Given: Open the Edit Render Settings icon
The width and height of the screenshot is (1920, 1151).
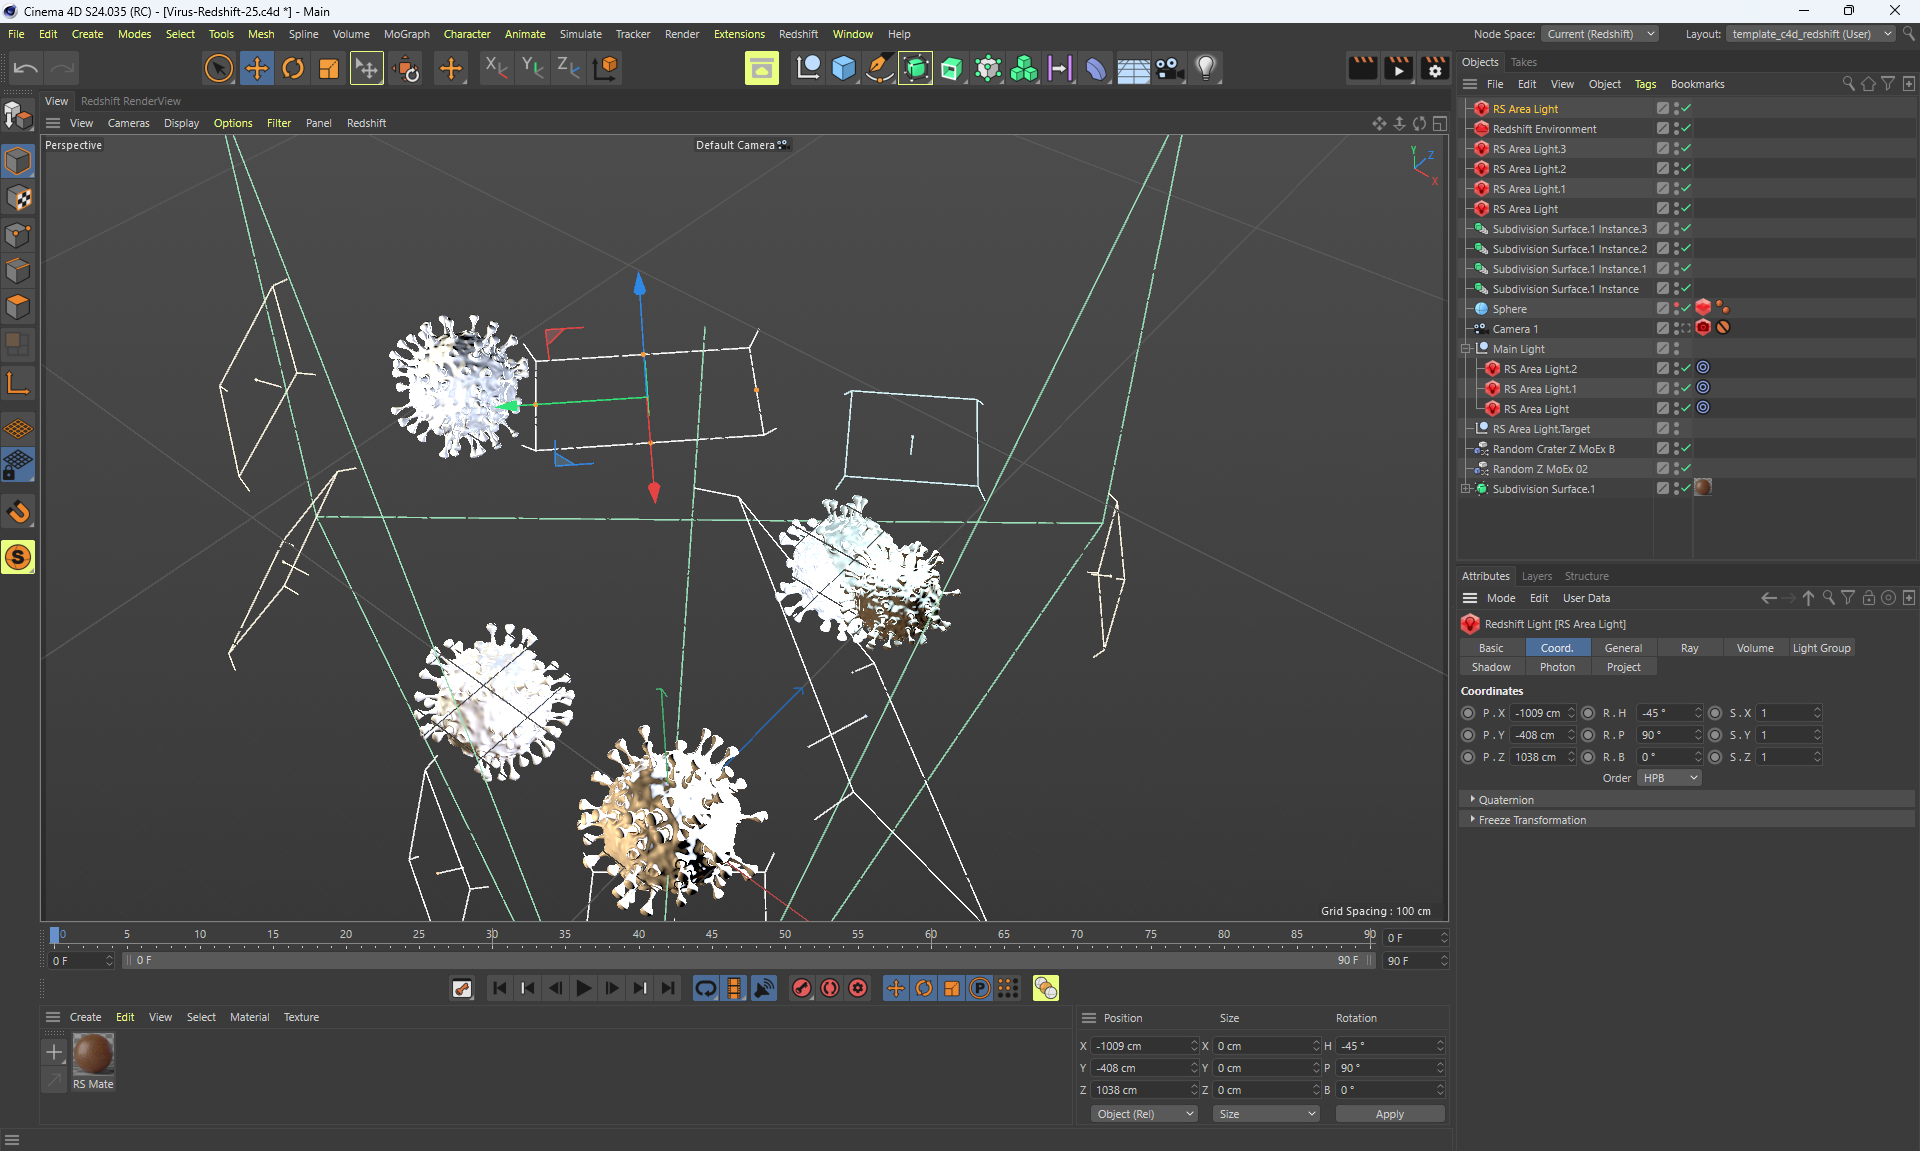Looking at the screenshot, I should point(1435,68).
